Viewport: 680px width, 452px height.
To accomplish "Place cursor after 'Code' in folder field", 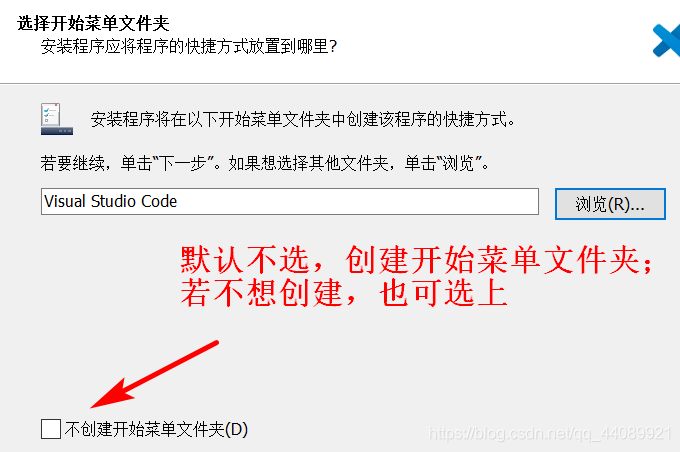I will pyautogui.click(x=178, y=201).
